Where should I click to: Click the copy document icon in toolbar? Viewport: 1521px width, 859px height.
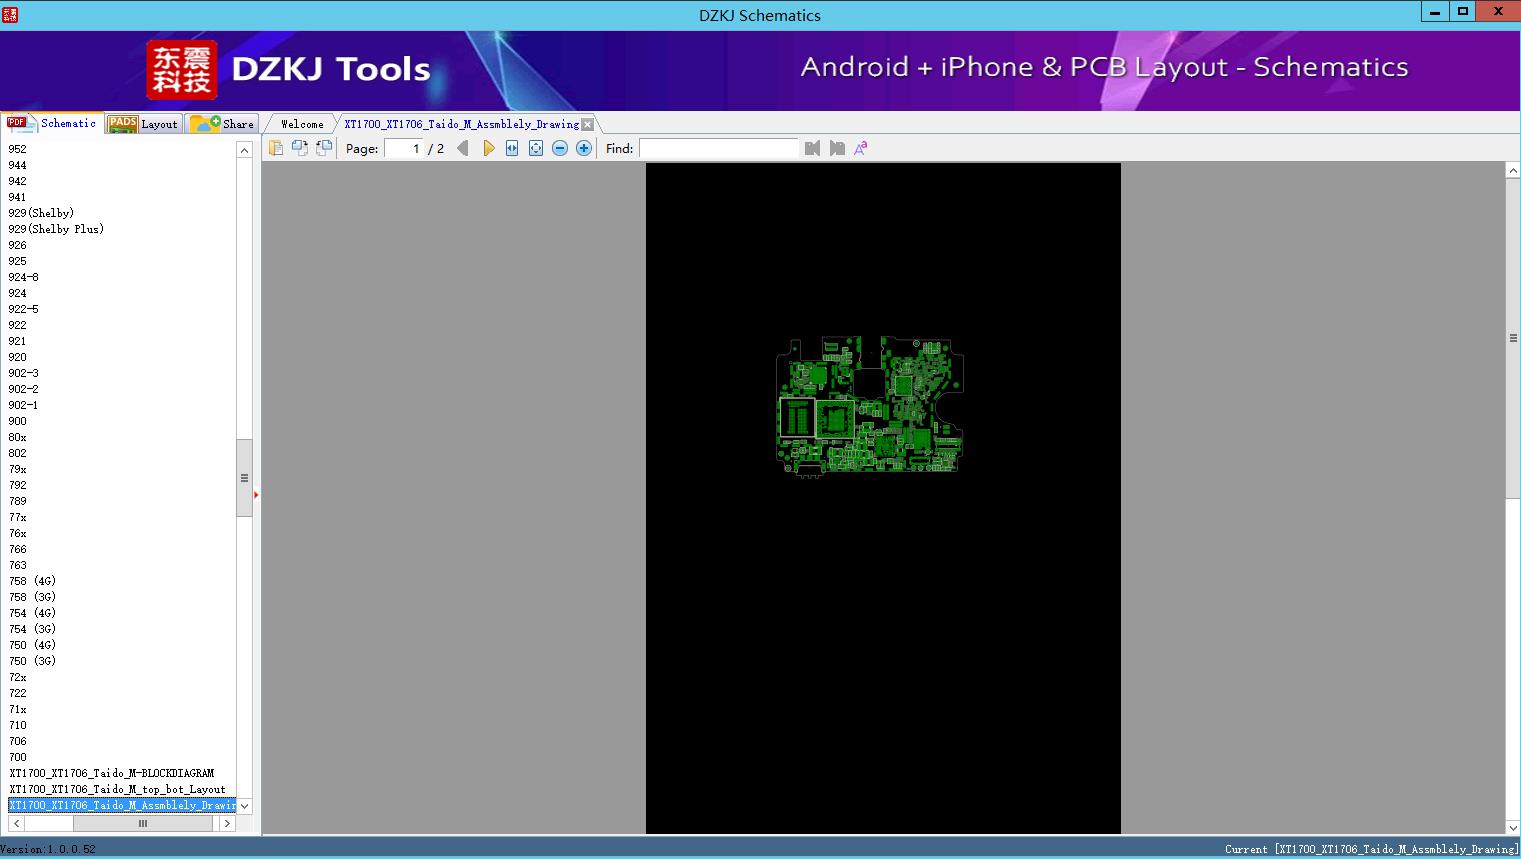point(276,148)
